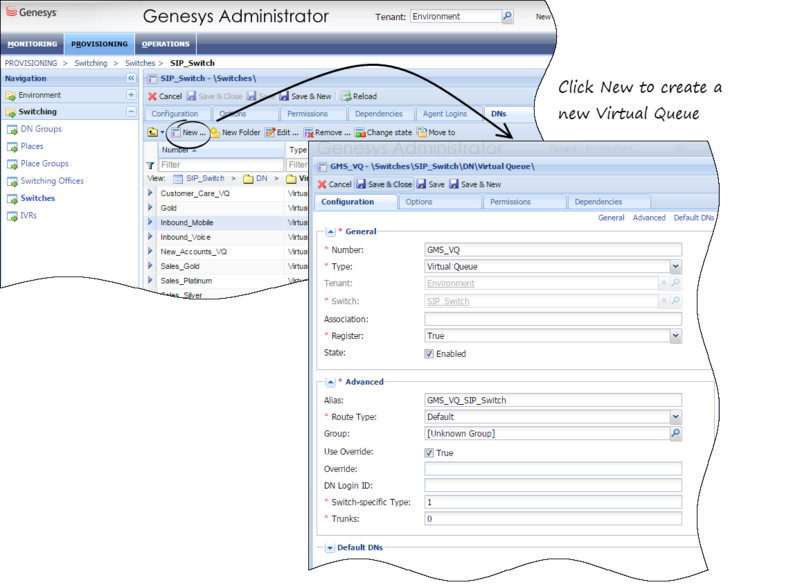
Task: Click the Environment tenant link in dialog
Action: pyautogui.click(x=451, y=284)
